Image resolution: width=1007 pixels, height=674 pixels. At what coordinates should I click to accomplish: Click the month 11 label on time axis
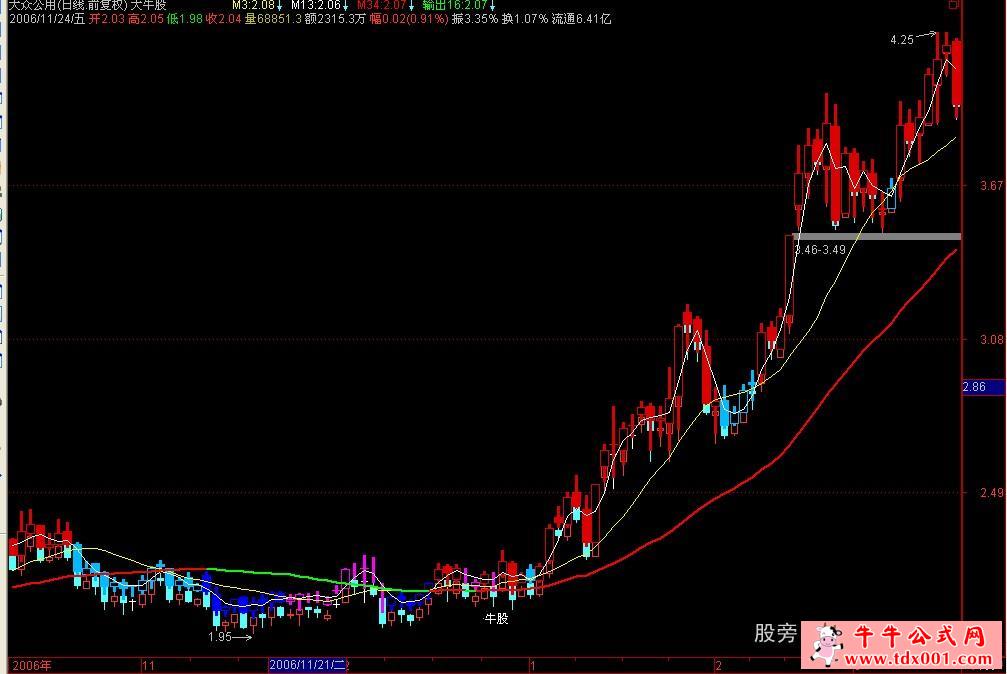pyautogui.click(x=148, y=665)
